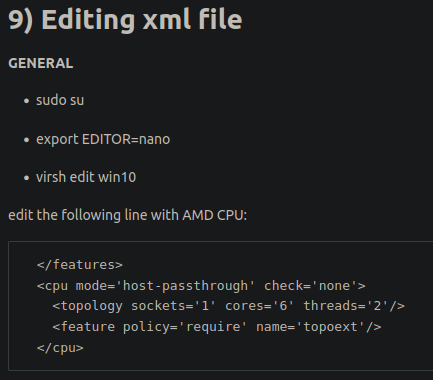433x380 pixels.
Task: Click the policy='require' attribute
Action: (185, 327)
